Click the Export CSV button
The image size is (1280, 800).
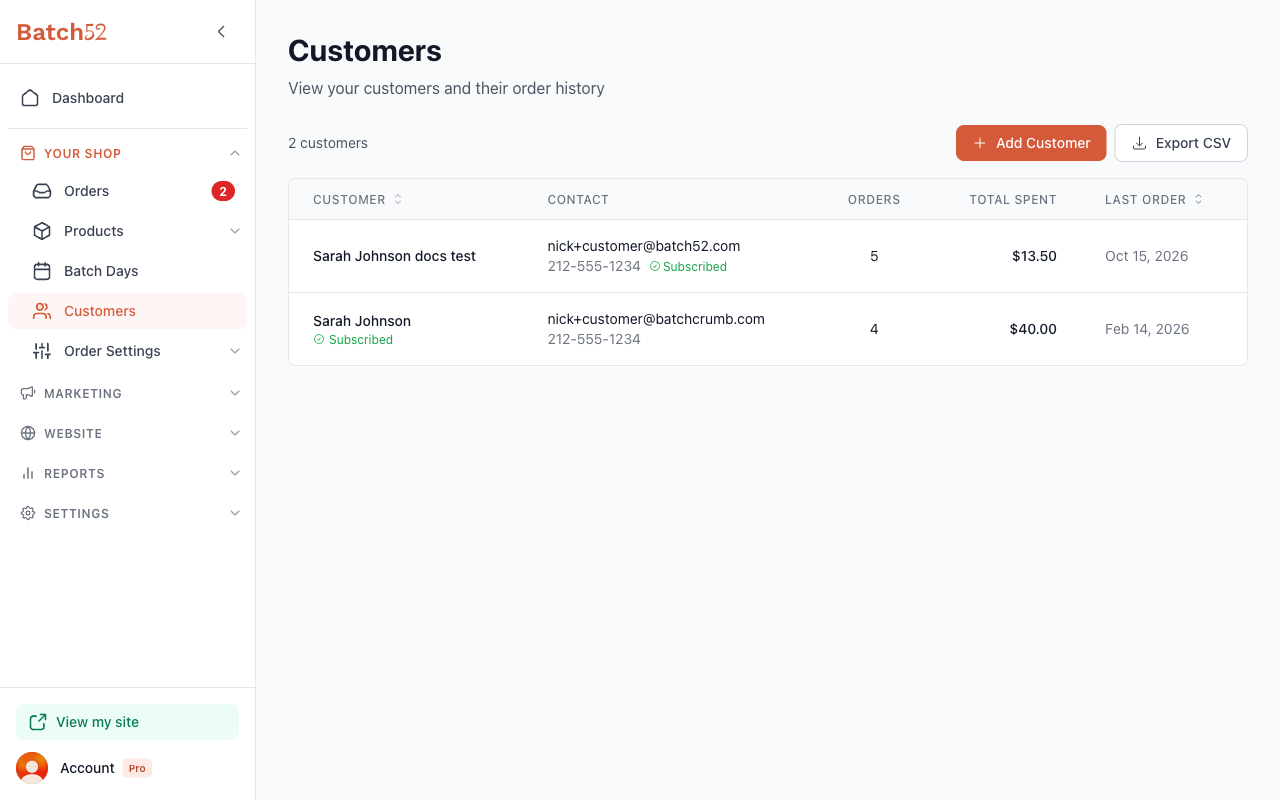(1181, 143)
